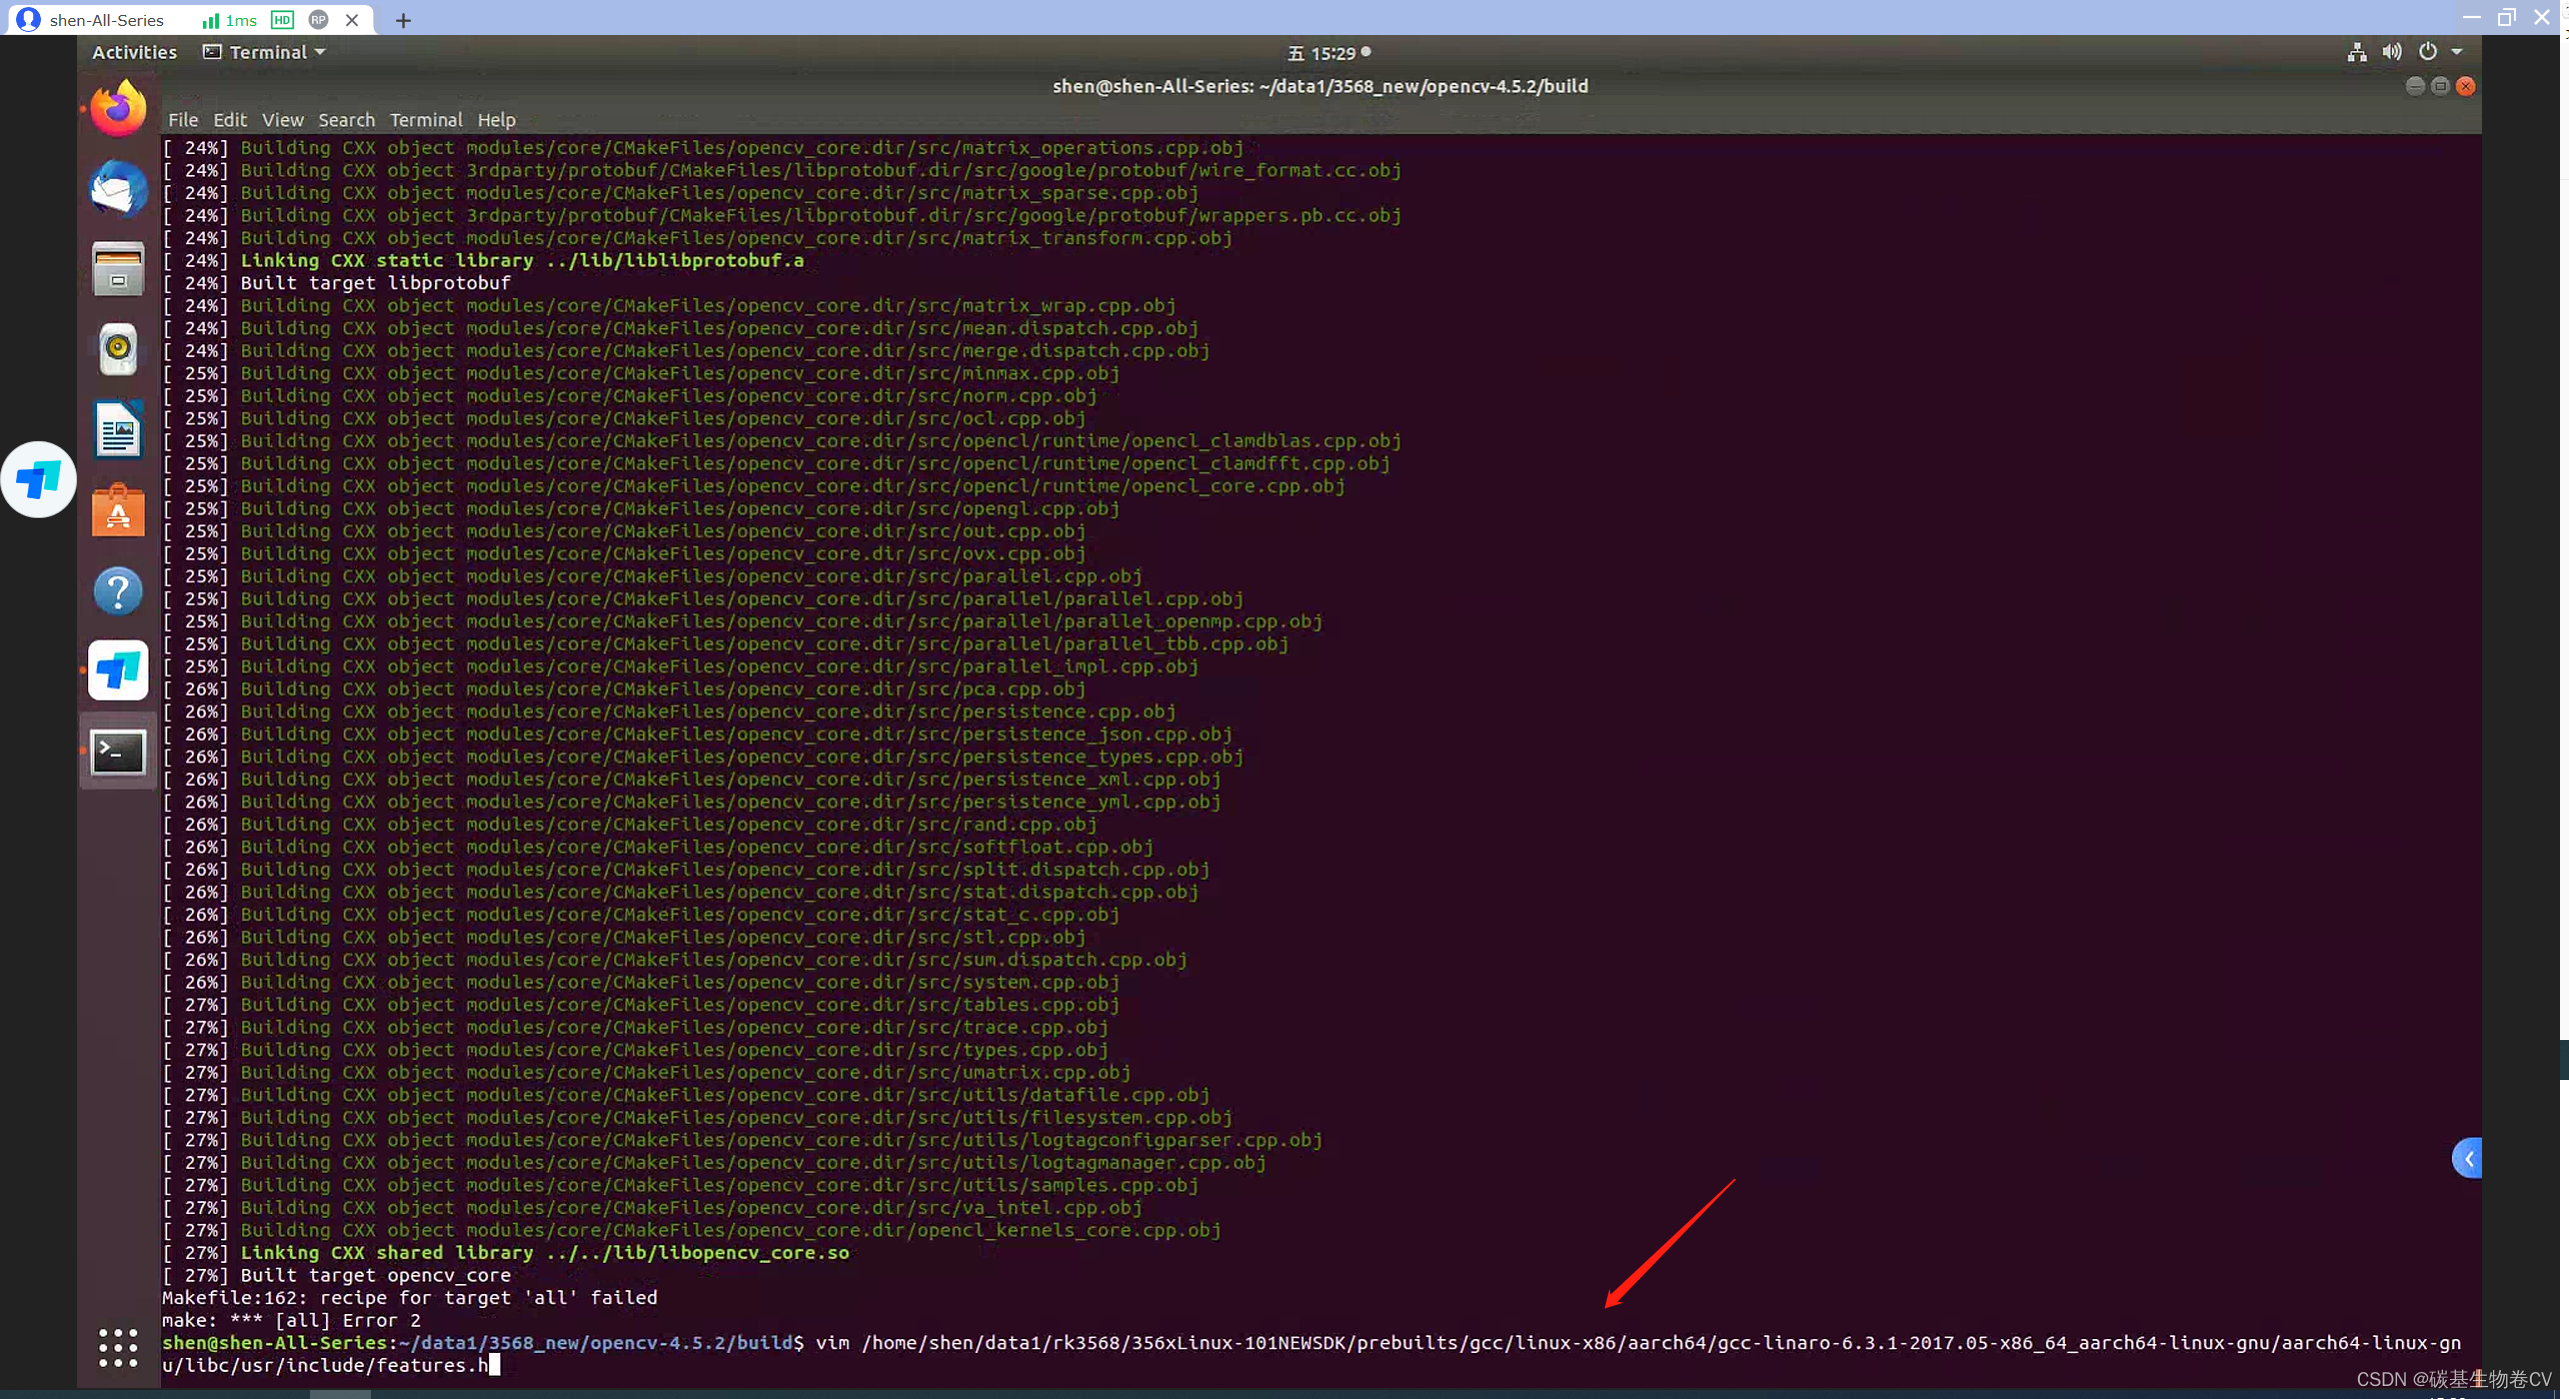Click the 1ms latency signal indicator
The height and width of the screenshot is (1399, 2569).
pyautogui.click(x=230, y=20)
